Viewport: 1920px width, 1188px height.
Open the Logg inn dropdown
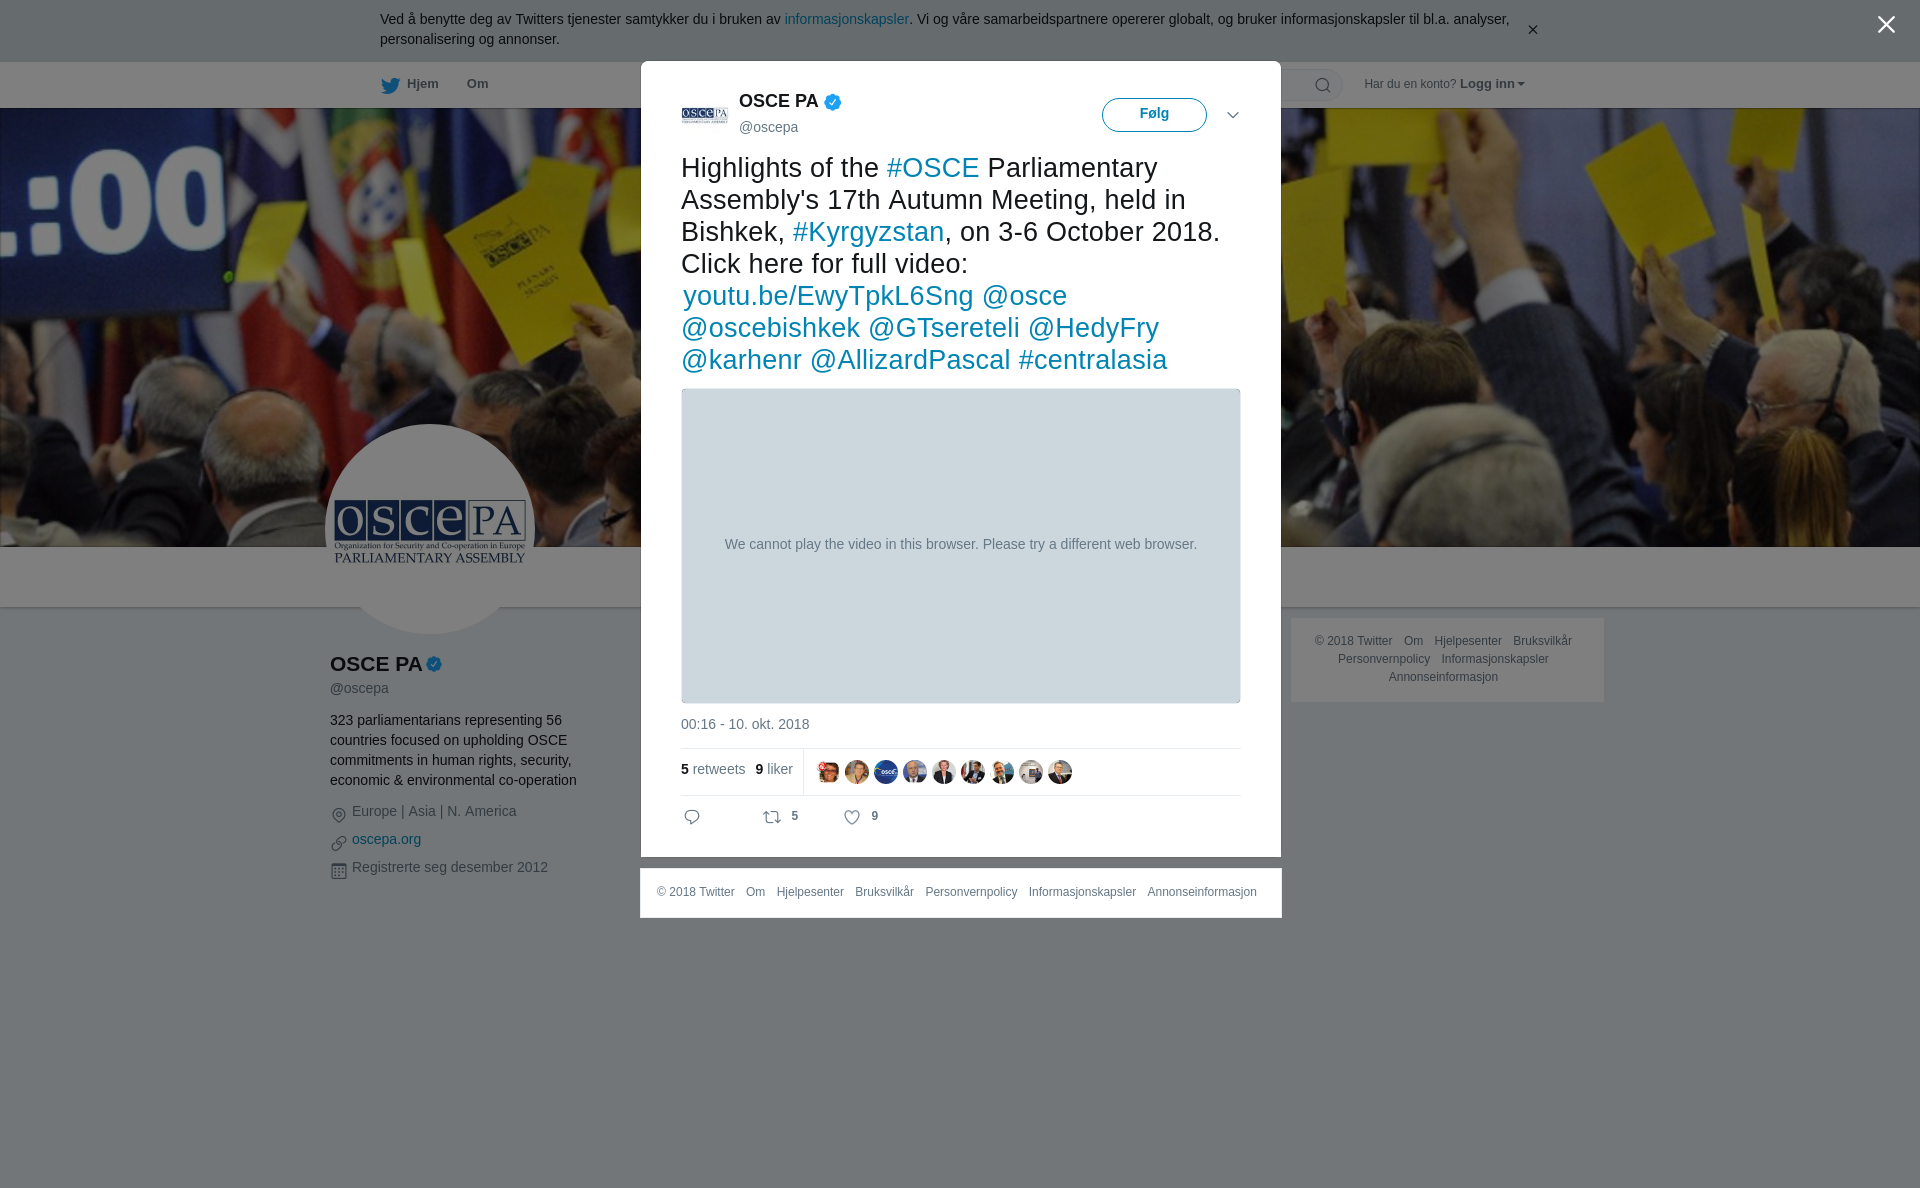tap(1492, 84)
